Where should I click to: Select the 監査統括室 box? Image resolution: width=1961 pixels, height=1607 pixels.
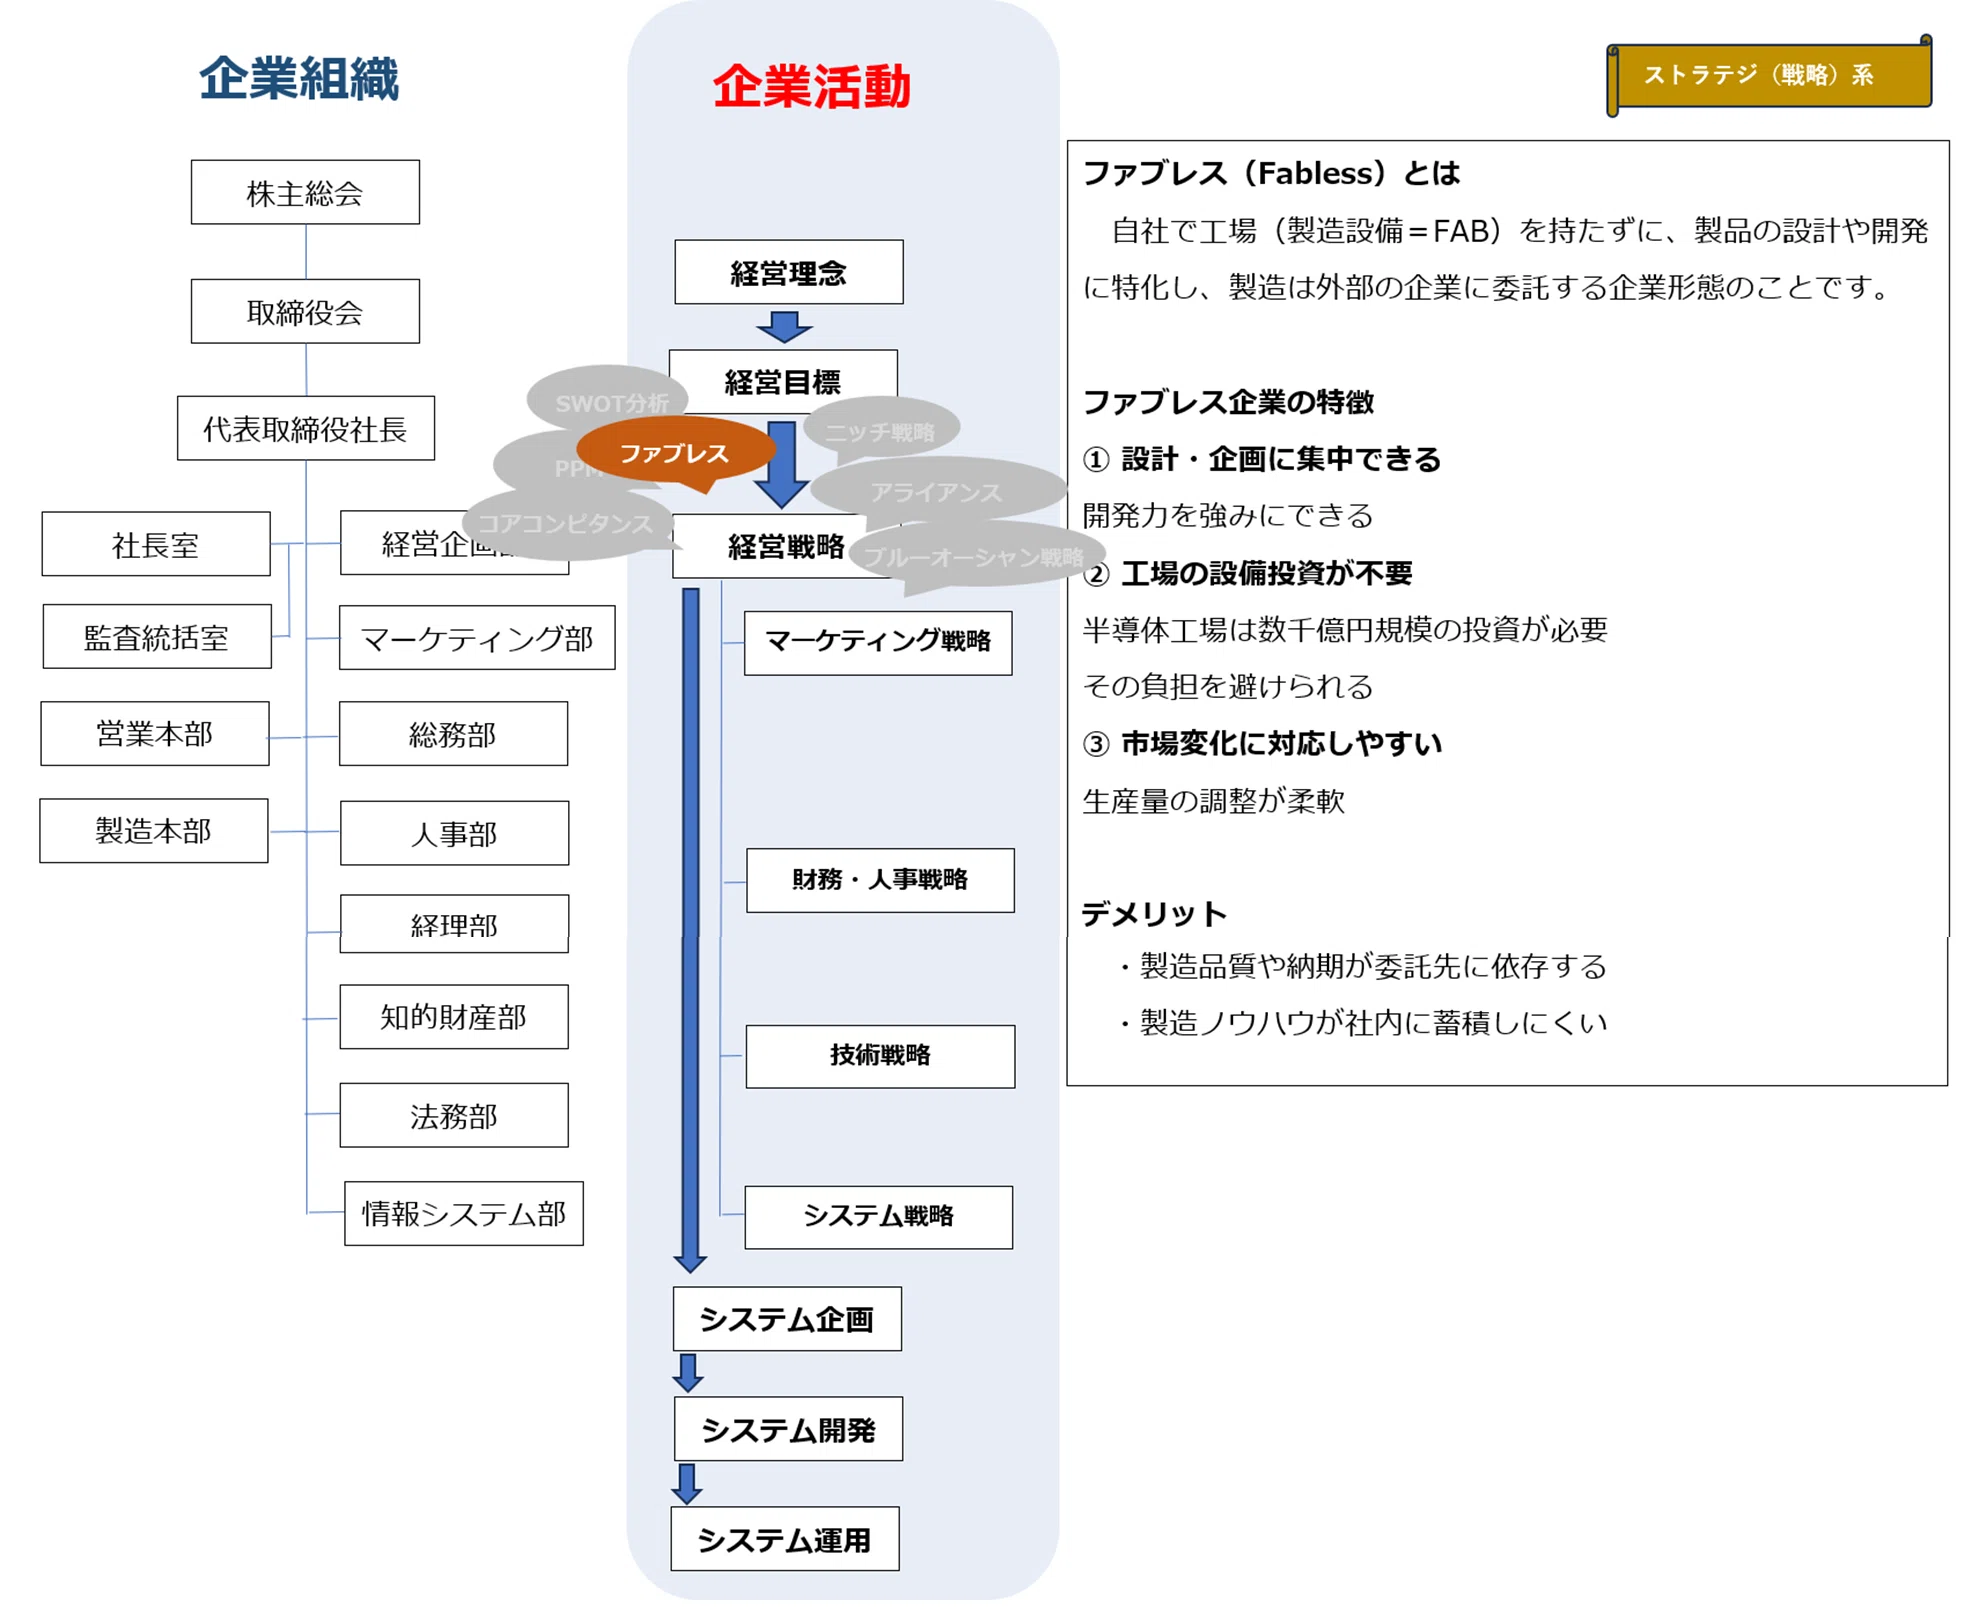point(157,636)
